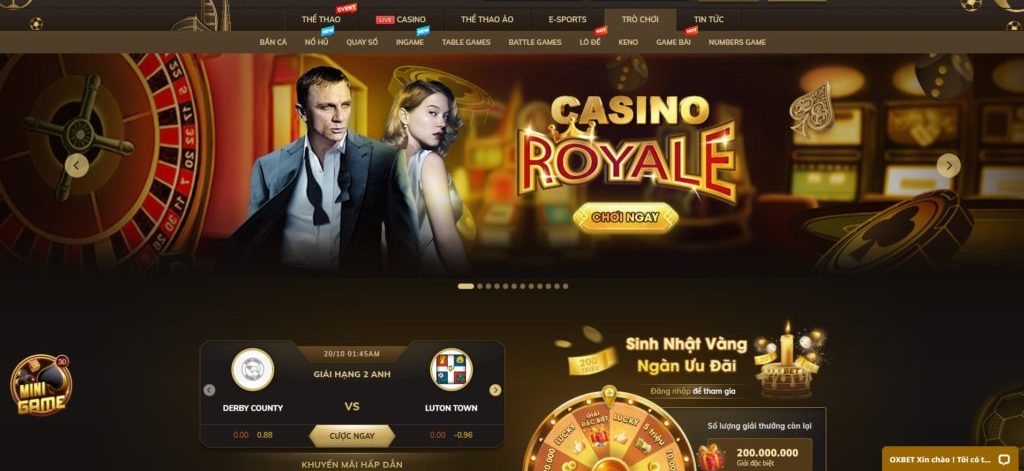Image resolution: width=1024 pixels, height=471 pixels.
Task: Click the banner's next slide arrow
Action: pyautogui.click(x=948, y=165)
